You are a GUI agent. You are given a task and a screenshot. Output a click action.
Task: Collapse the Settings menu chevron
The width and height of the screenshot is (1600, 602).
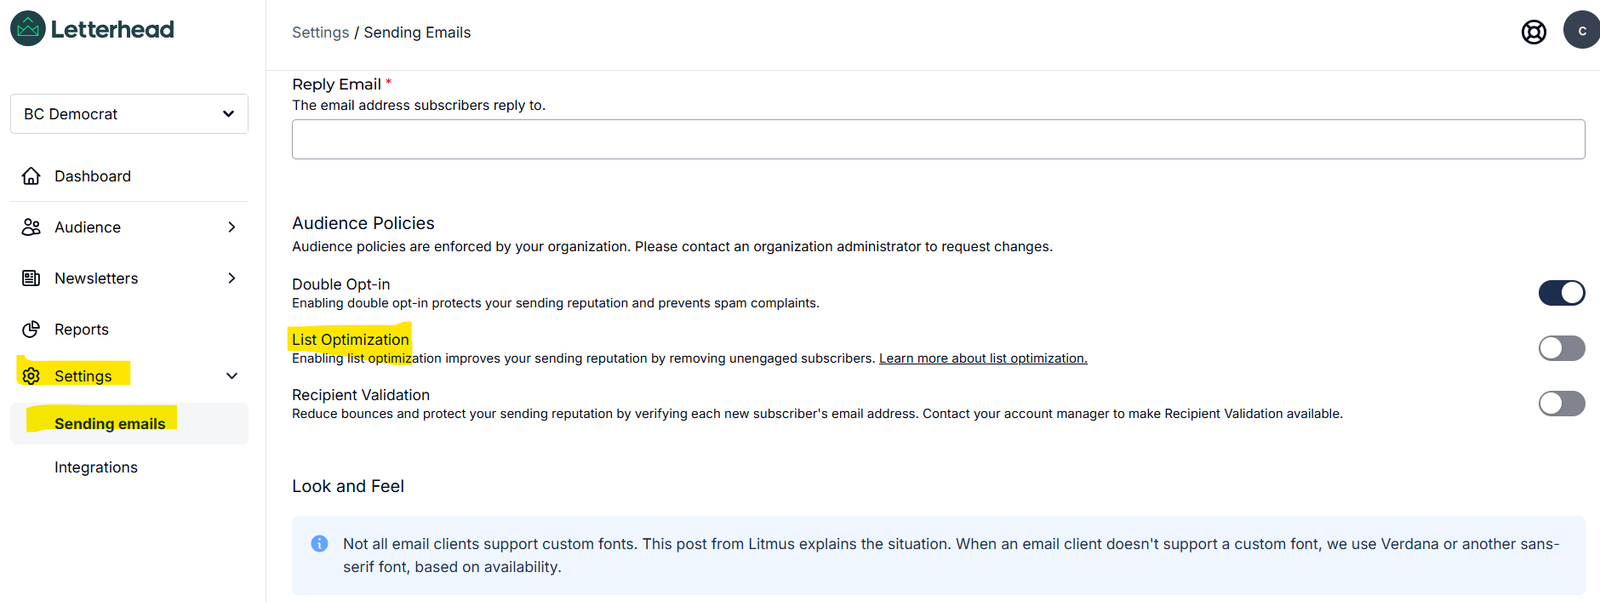pyautogui.click(x=232, y=376)
